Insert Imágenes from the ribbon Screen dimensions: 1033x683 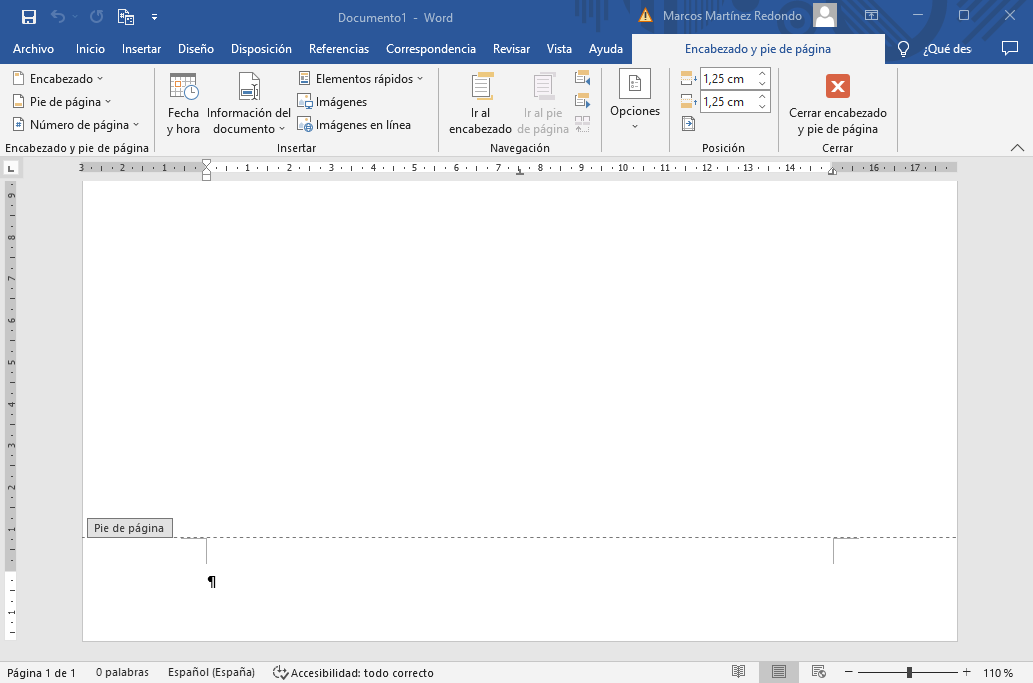[x=332, y=101]
